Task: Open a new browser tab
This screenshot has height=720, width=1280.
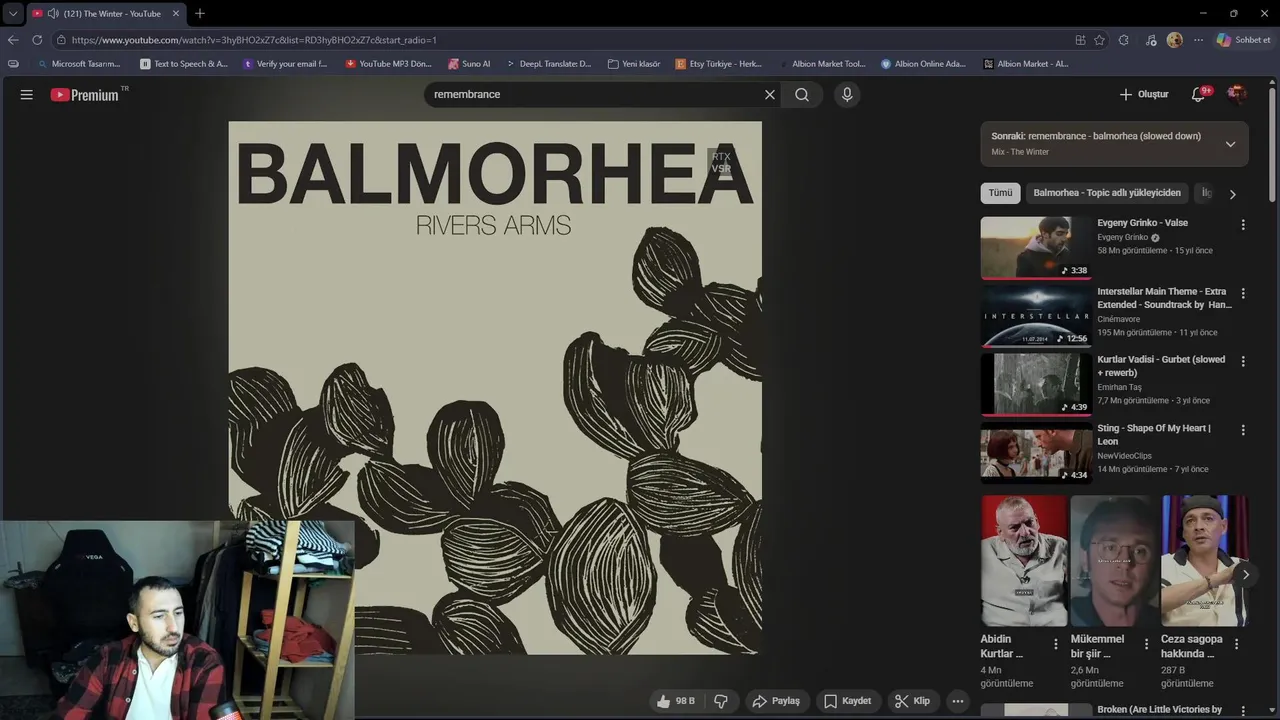Action: 200,14
